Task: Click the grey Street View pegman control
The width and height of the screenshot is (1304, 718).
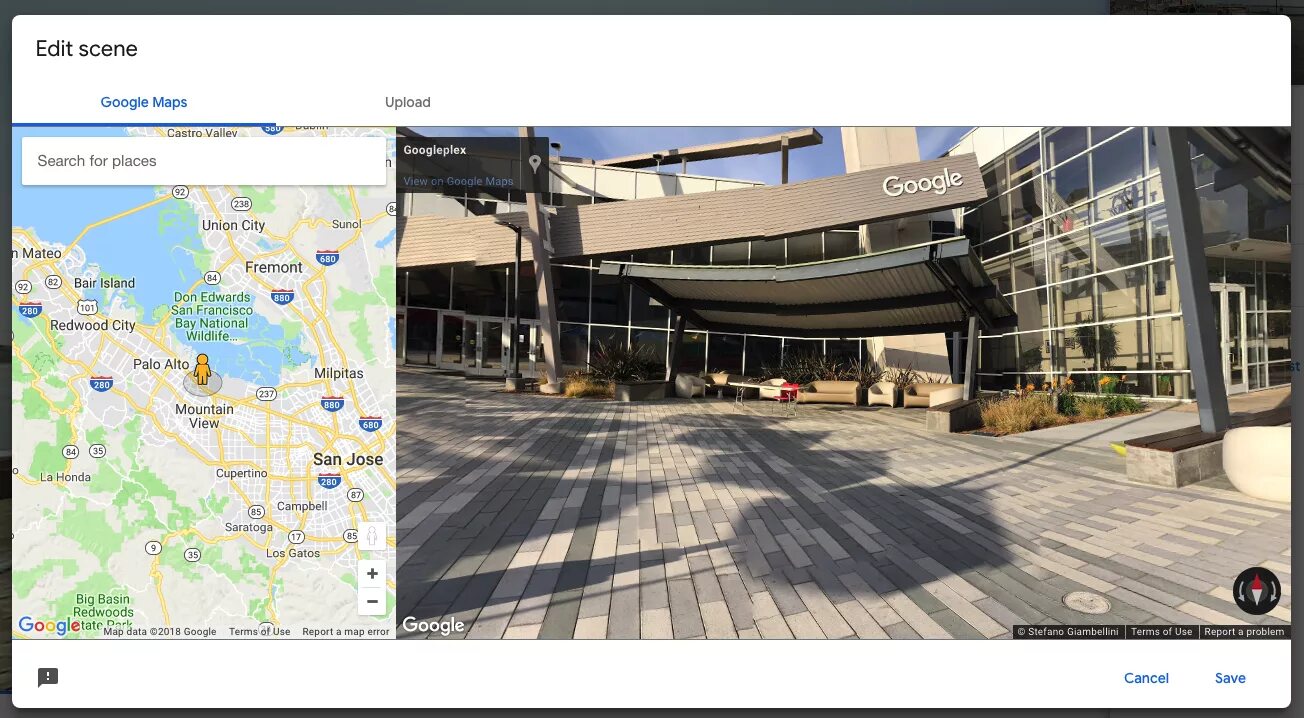Action: coord(372,536)
